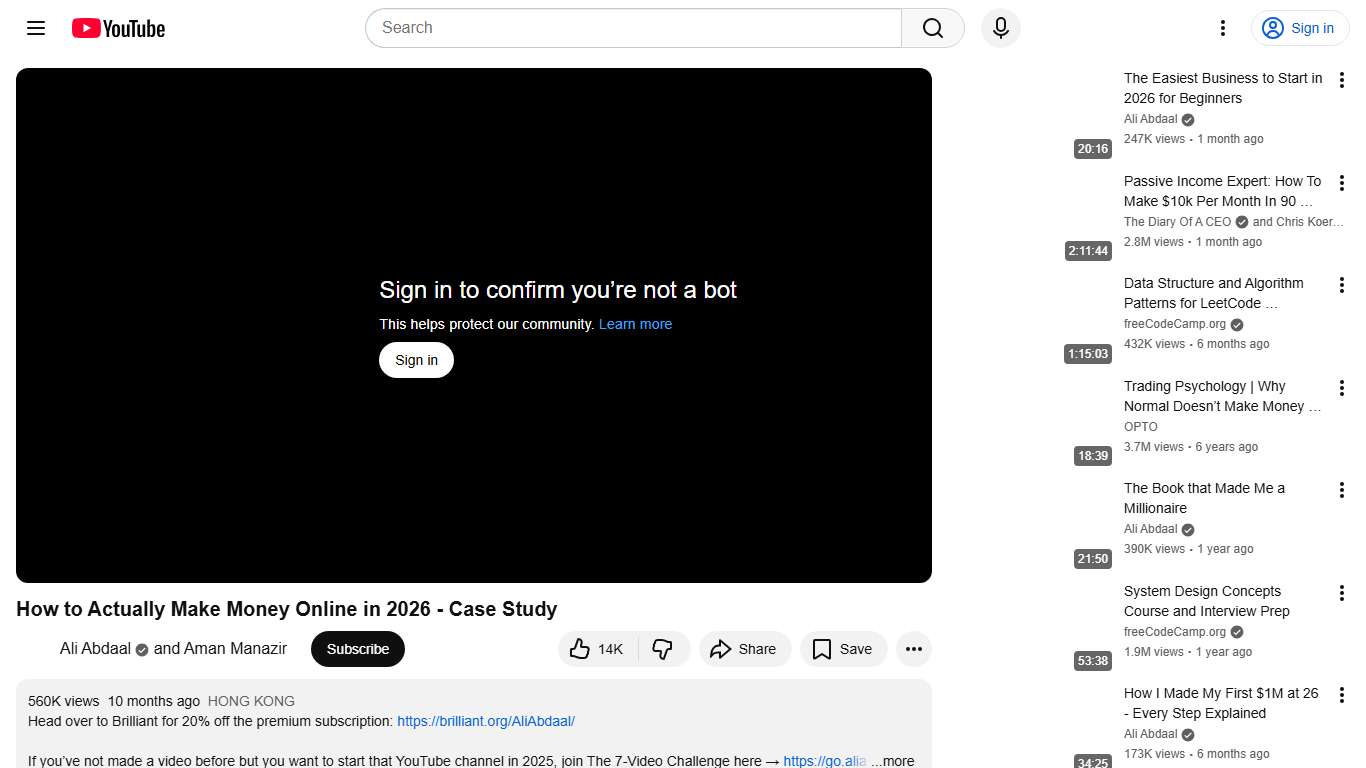Follow the brilliant.org sponsor link
This screenshot has width=1366, height=768.
pyautogui.click(x=486, y=721)
